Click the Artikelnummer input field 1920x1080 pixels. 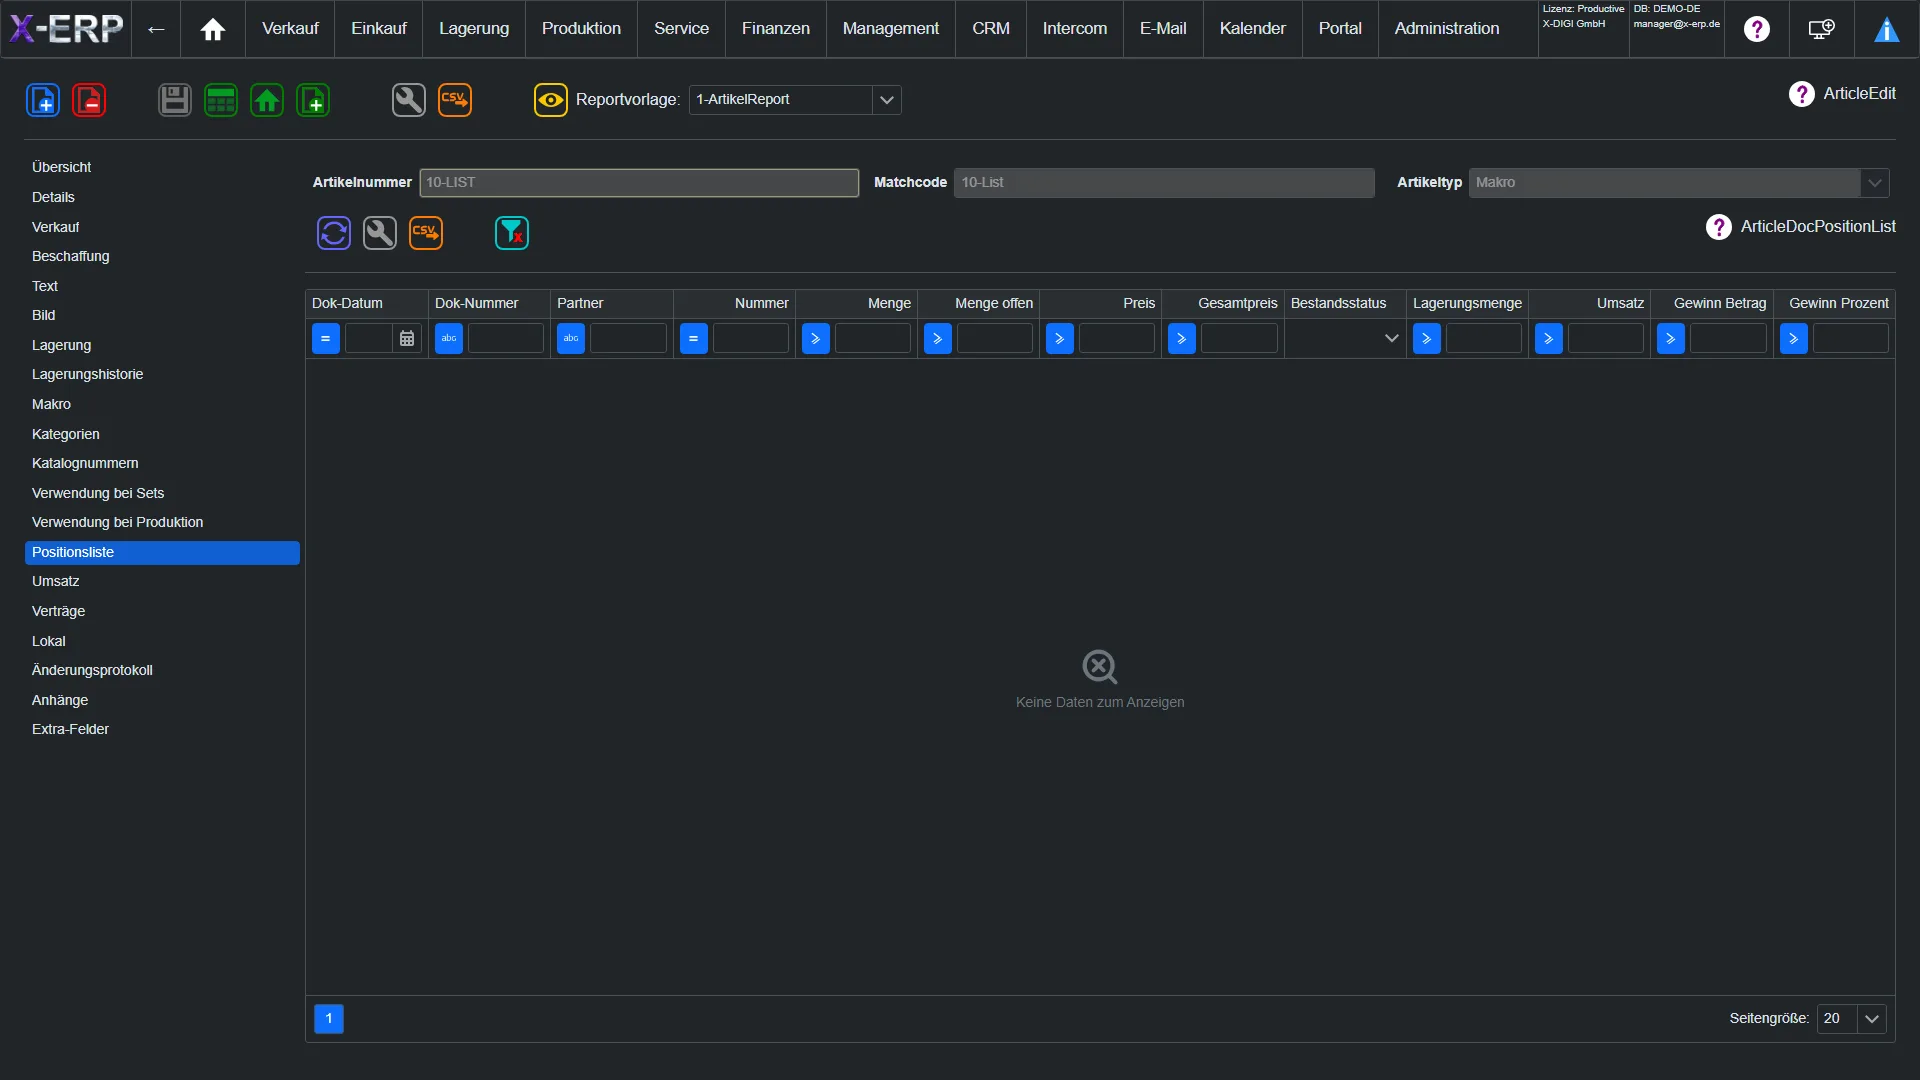point(639,183)
